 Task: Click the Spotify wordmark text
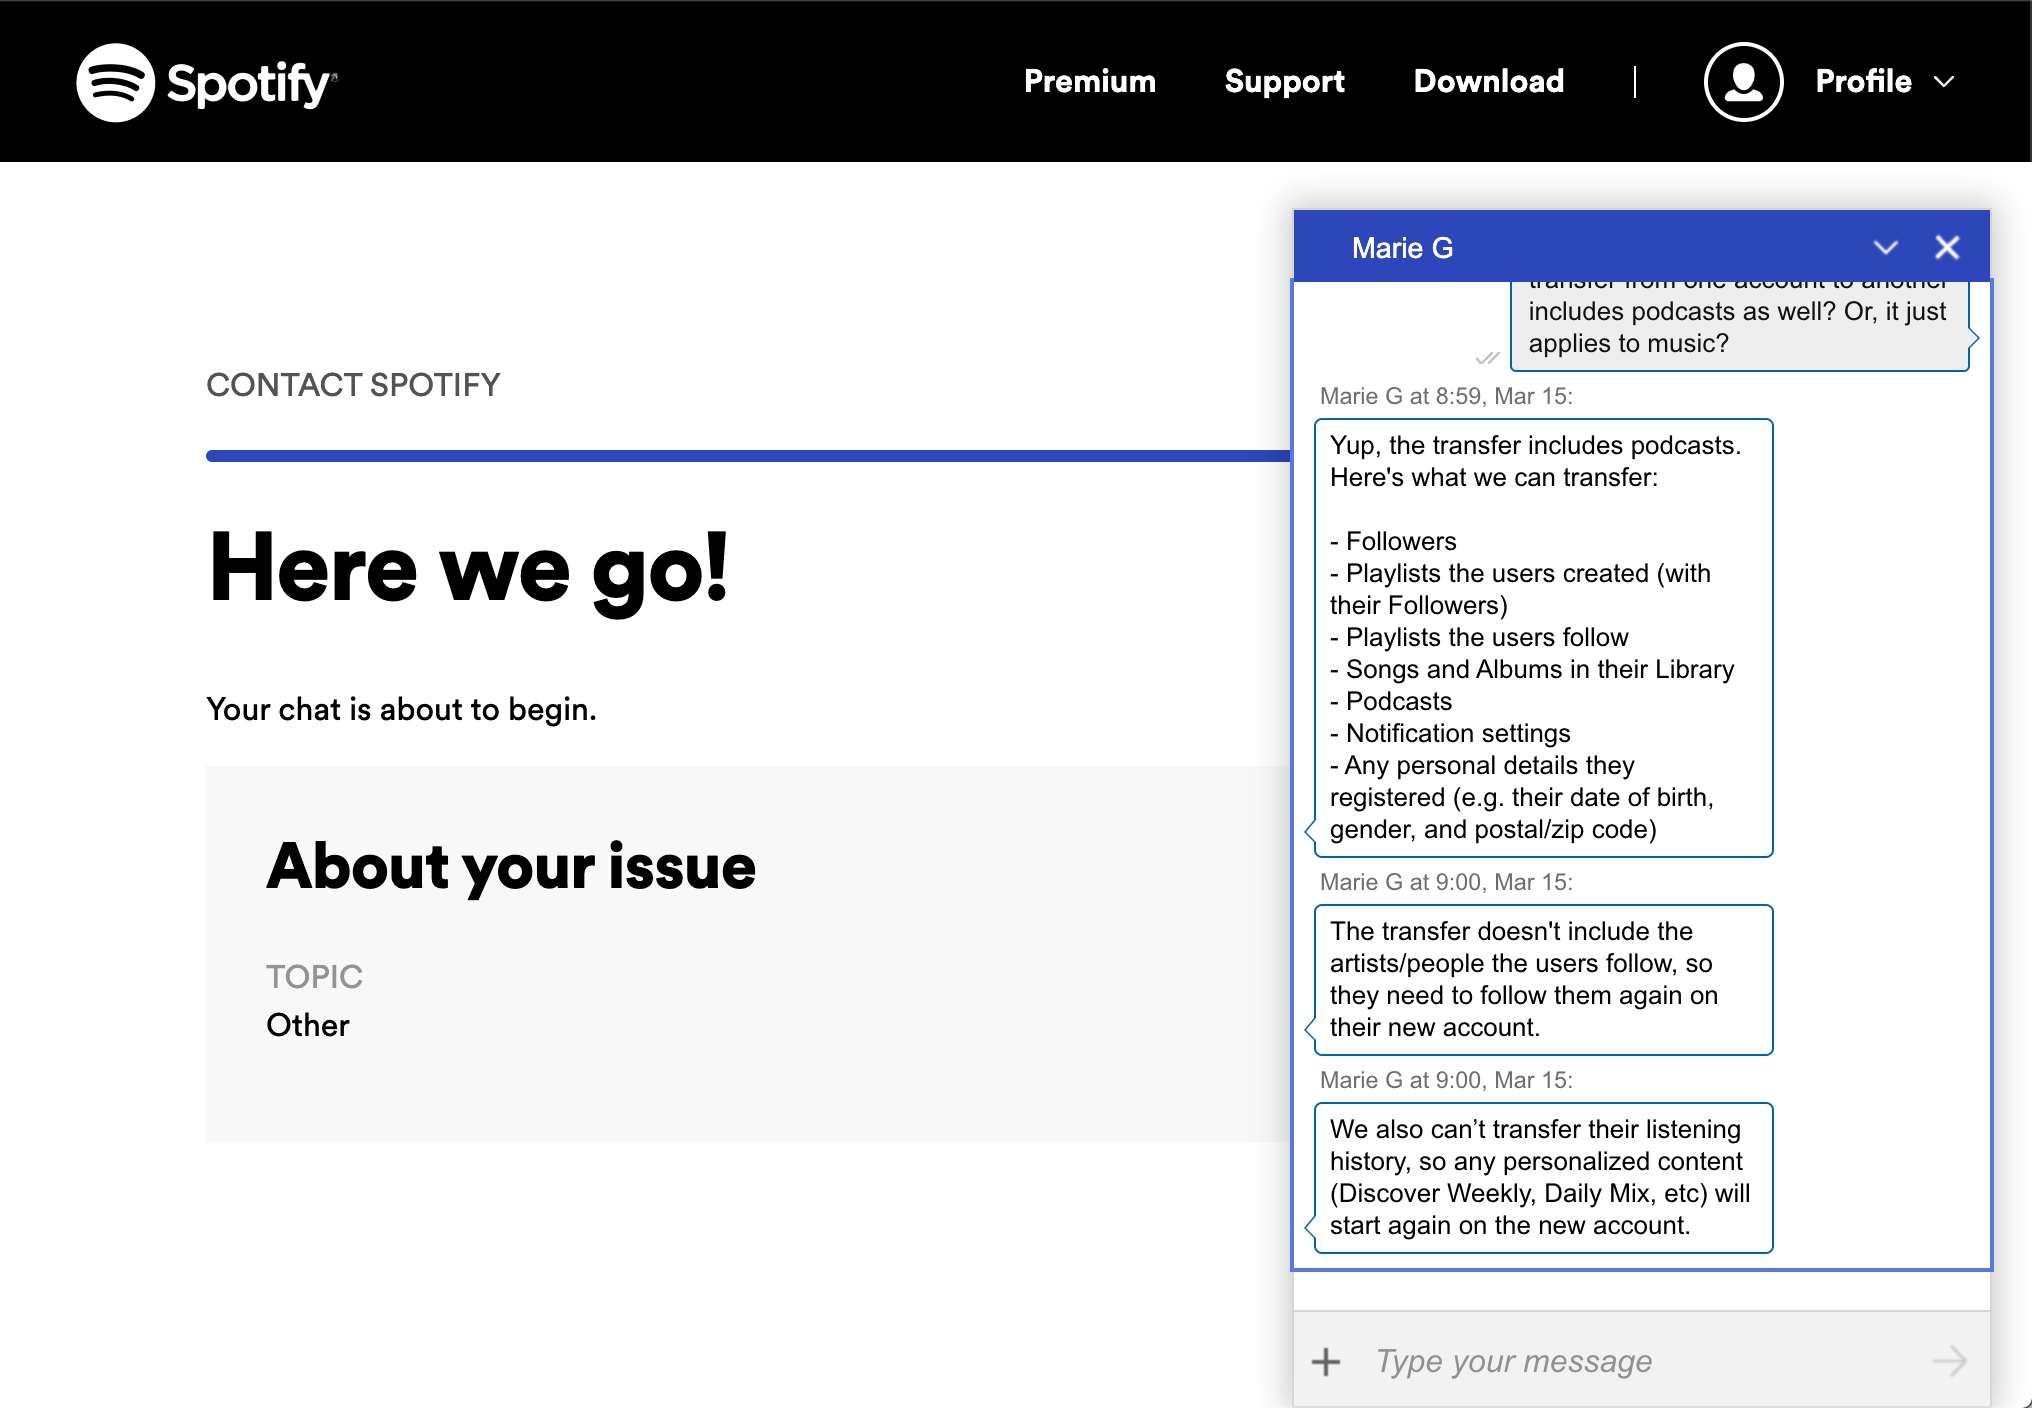point(250,83)
